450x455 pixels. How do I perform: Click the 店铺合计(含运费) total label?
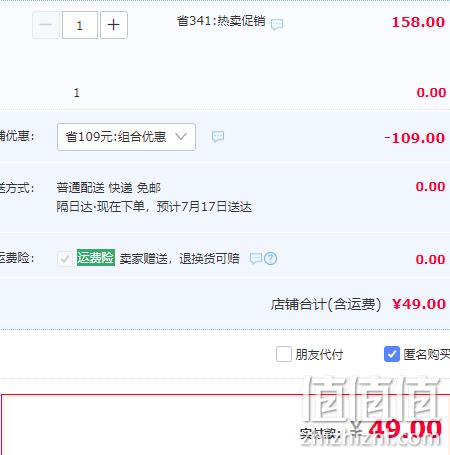[x=326, y=304]
